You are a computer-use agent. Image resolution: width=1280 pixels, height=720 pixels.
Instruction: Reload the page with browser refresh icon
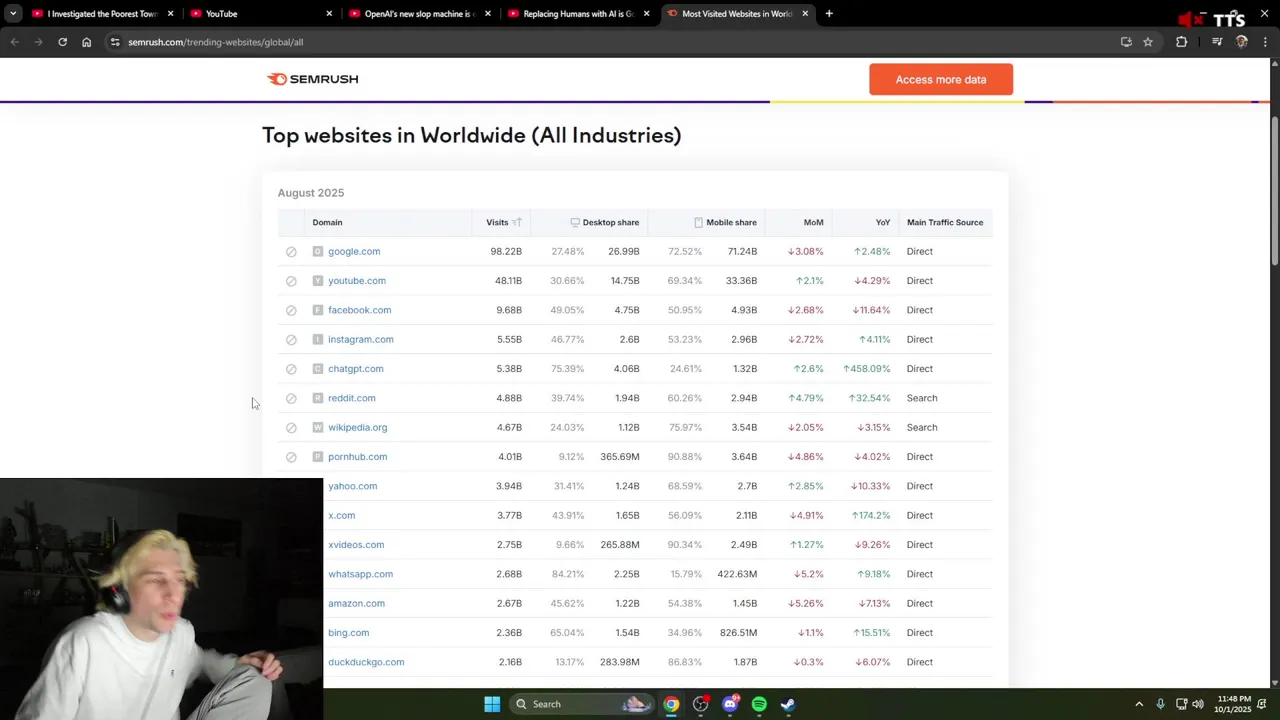(x=62, y=42)
